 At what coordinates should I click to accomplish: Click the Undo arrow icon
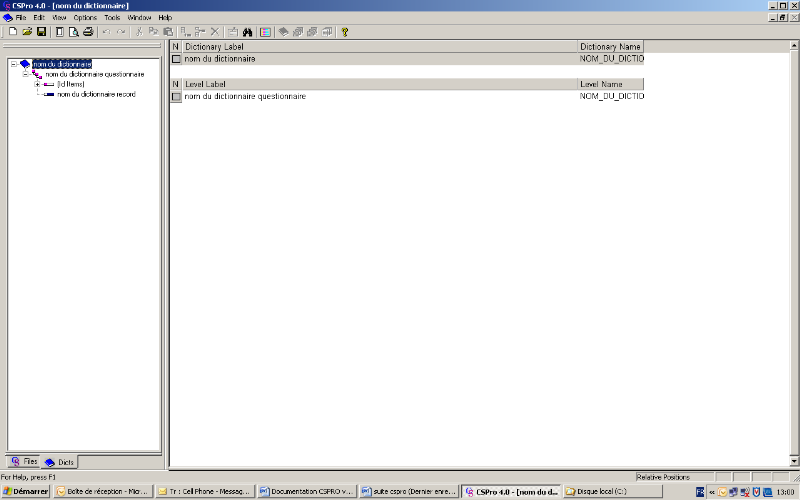tap(106, 32)
